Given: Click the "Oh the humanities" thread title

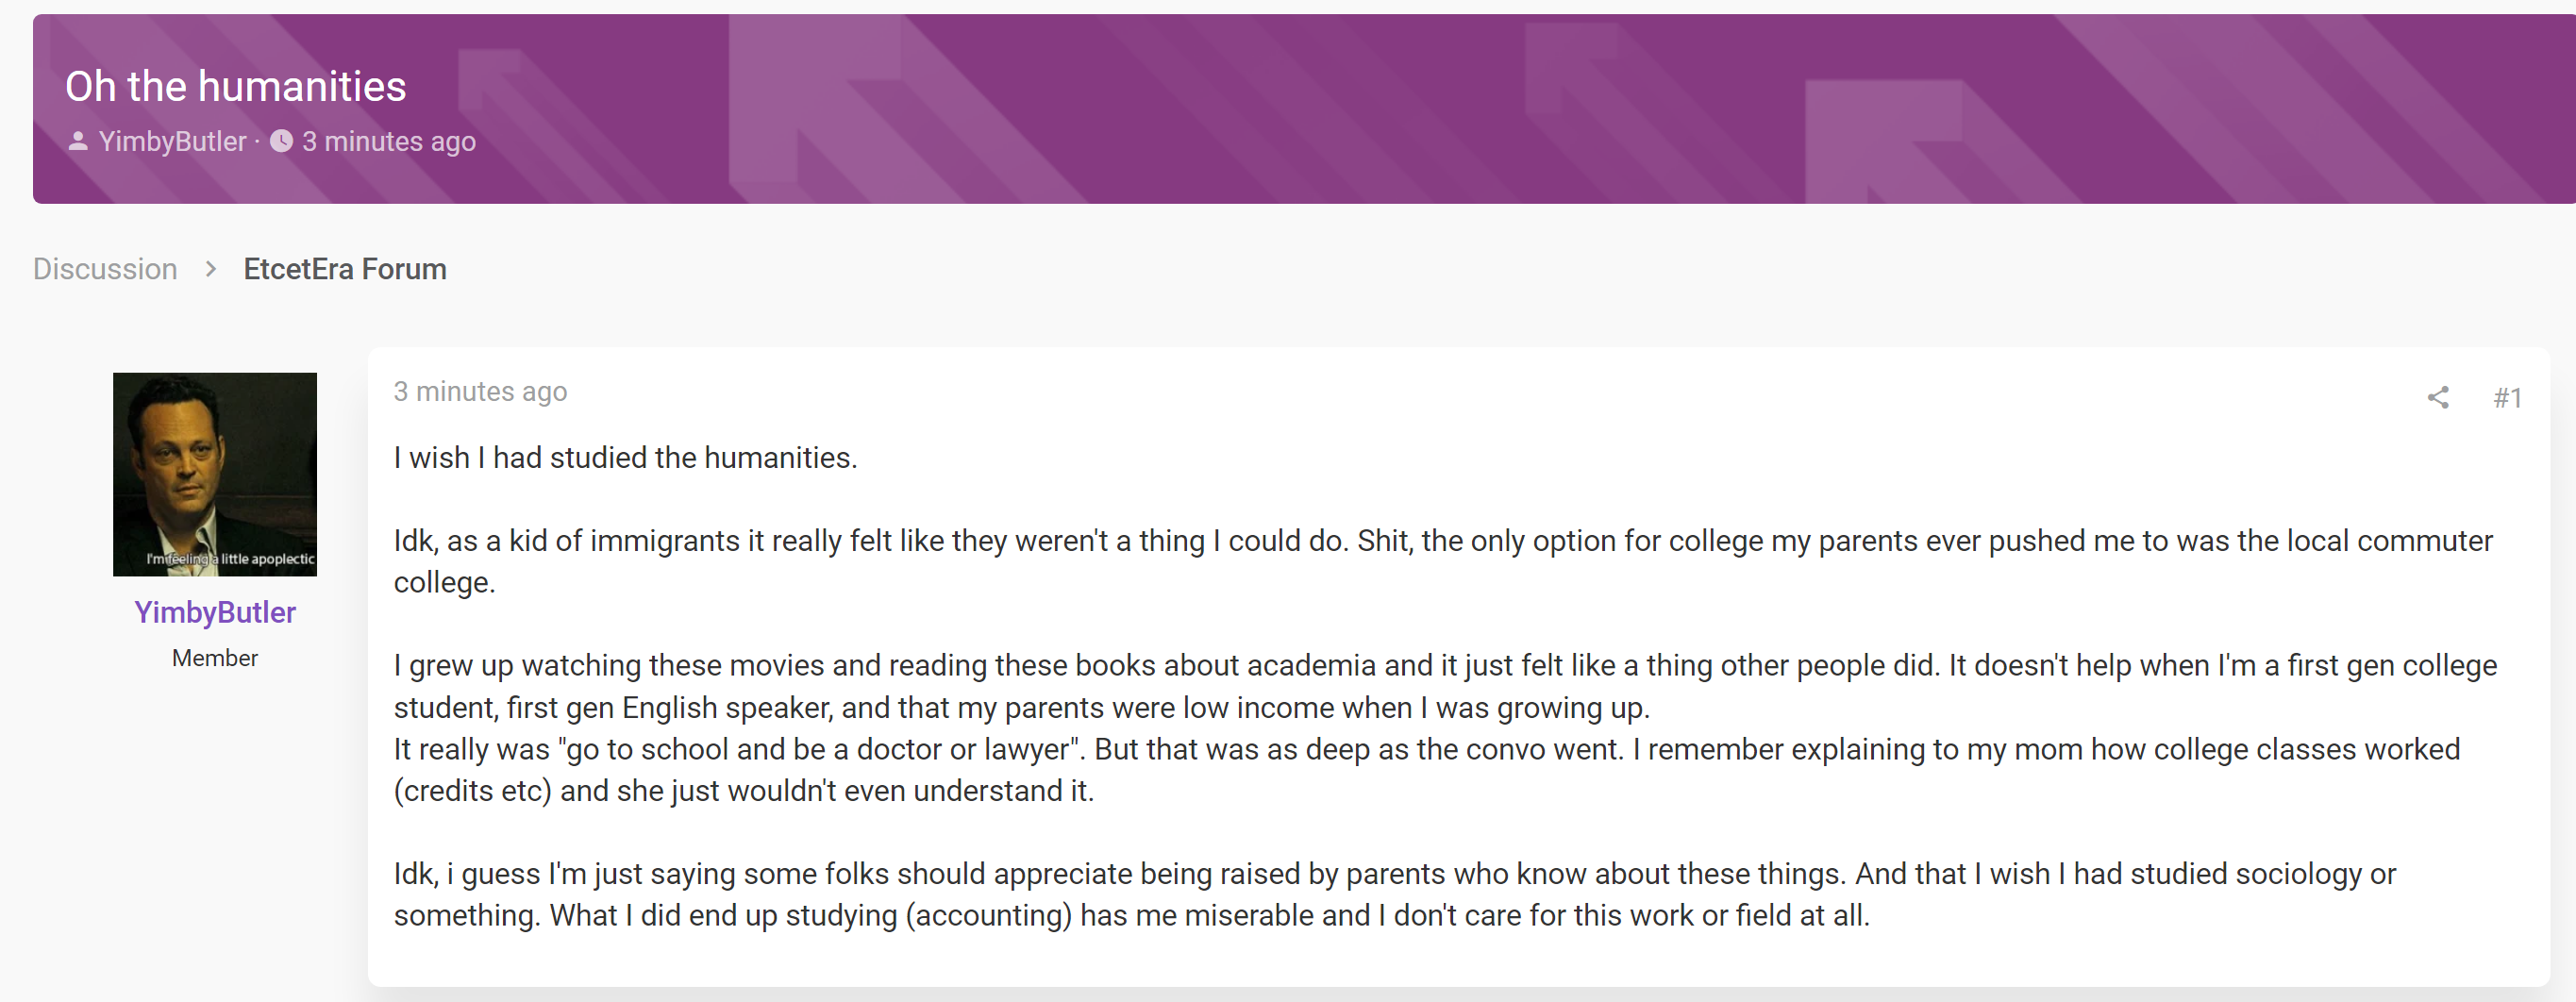Looking at the screenshot, I should coord(236,86).
